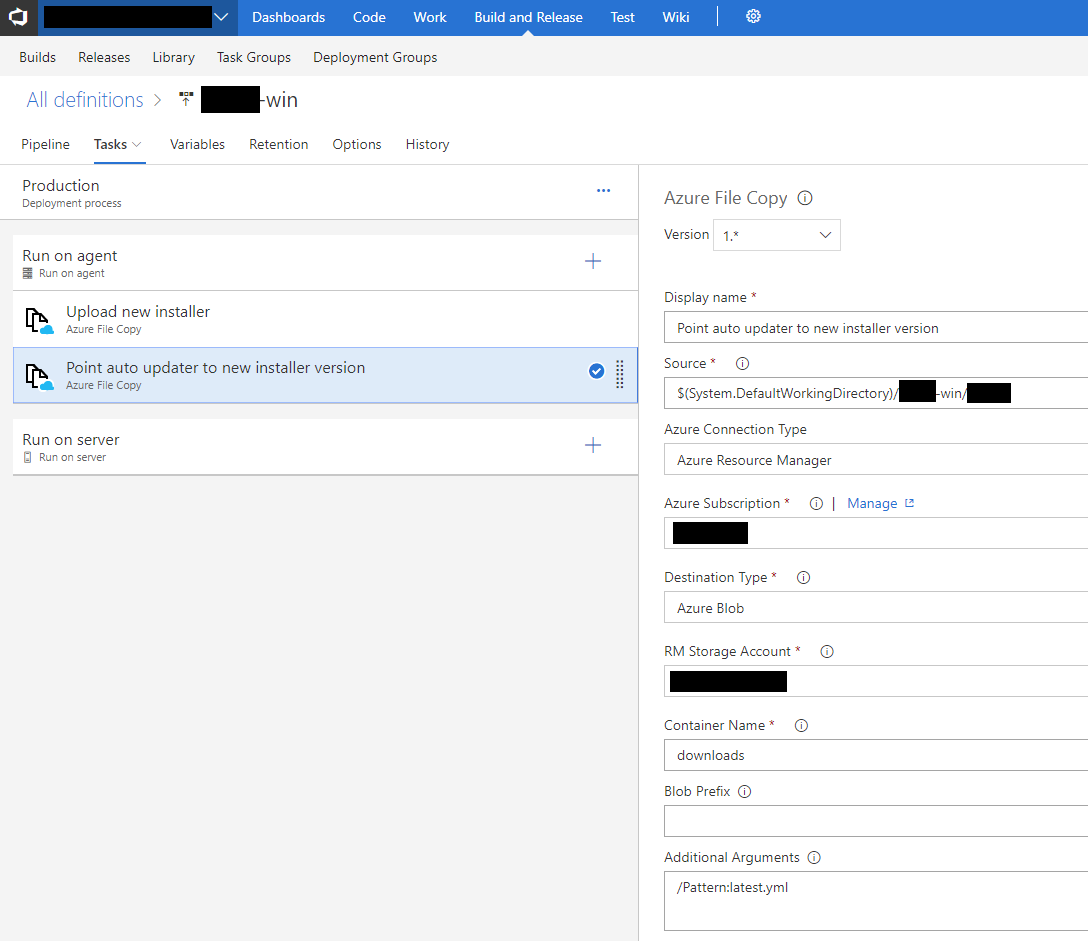The width and height of the screenshot is (1088, 941).
Task: Click the RM Storage Account info icon
Action: [826, 652]
